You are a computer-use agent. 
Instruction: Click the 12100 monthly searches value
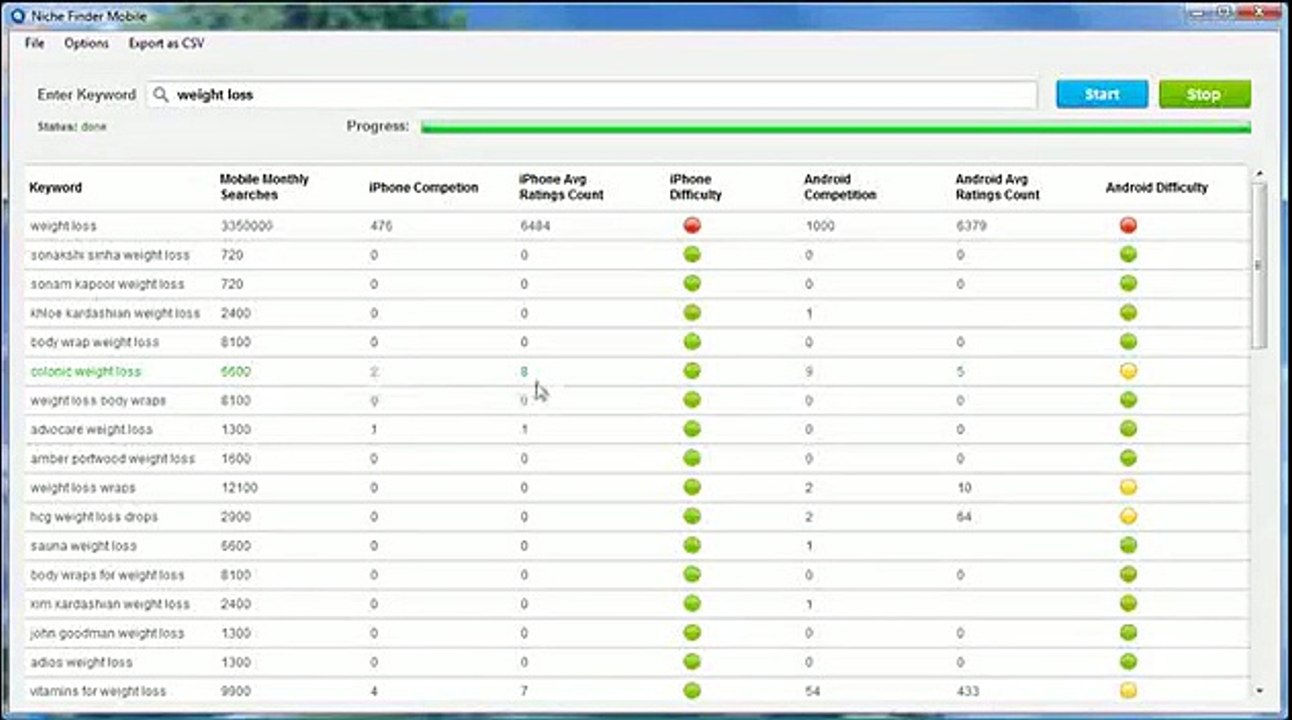coord(239,488)
